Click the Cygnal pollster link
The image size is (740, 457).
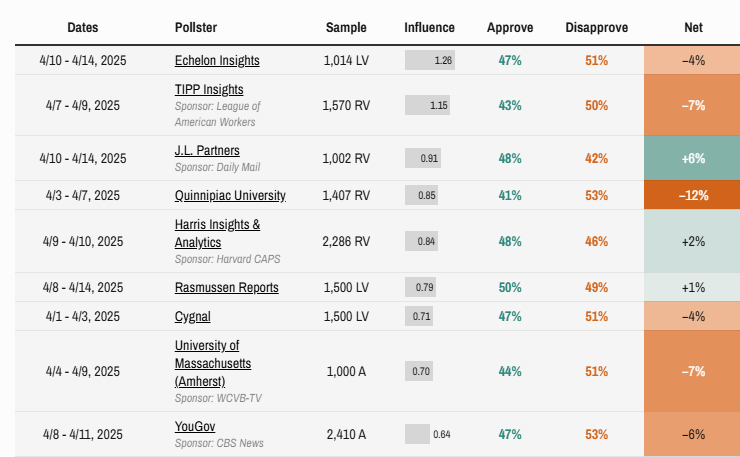(192, 316)
